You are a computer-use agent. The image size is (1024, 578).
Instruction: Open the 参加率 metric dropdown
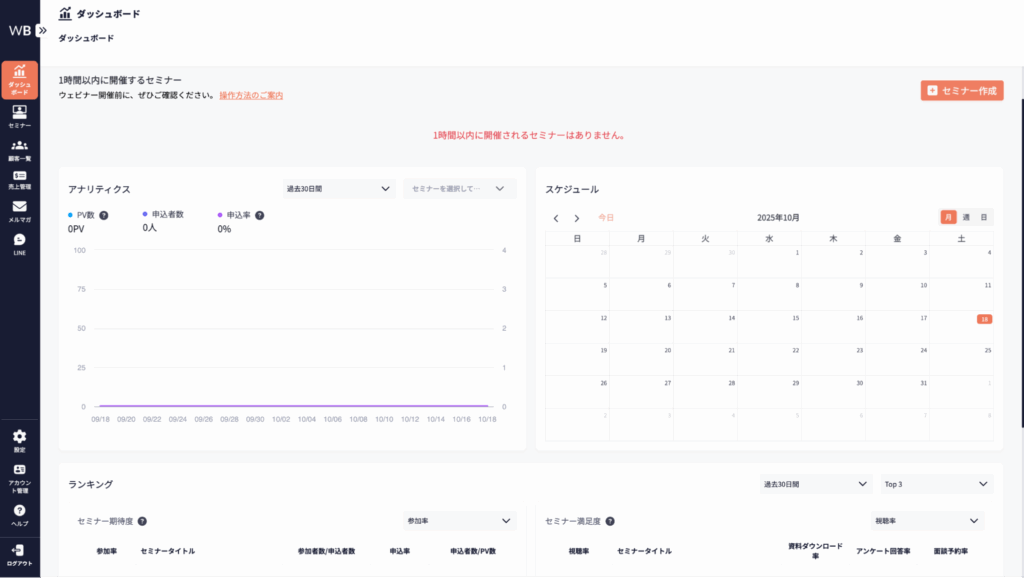(x=459, y=521)
